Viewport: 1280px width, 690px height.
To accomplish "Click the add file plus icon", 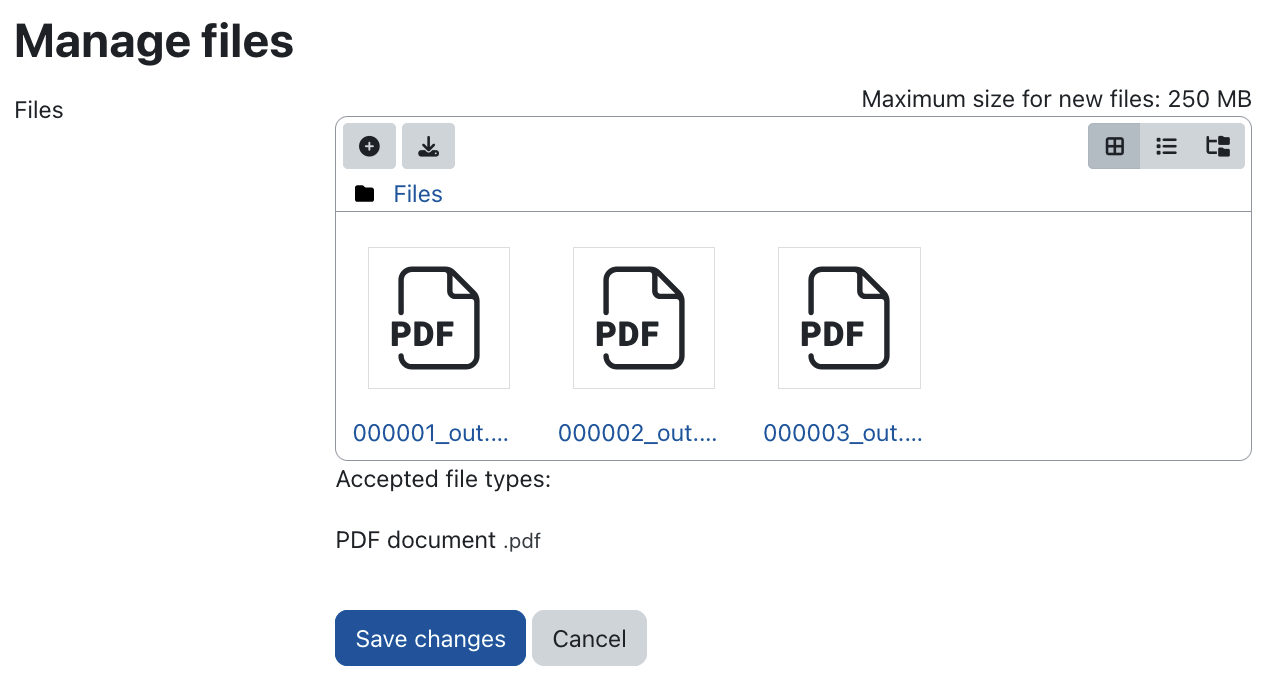I will coord(369,146).
